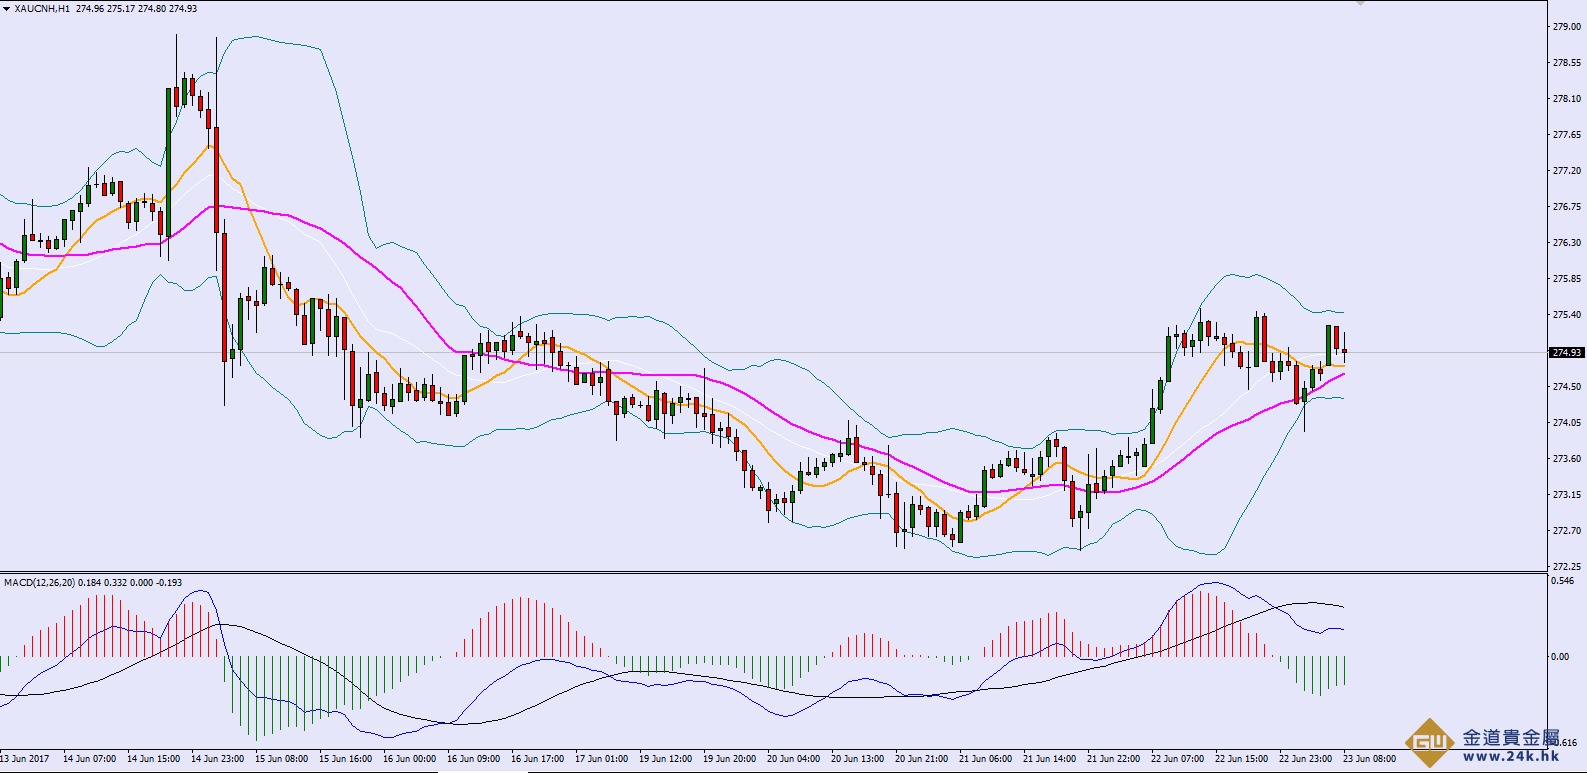Open the chart menu triangle beside XAUCNH,H1
This screenshot has width=1587, height=773.
[6, 8]
